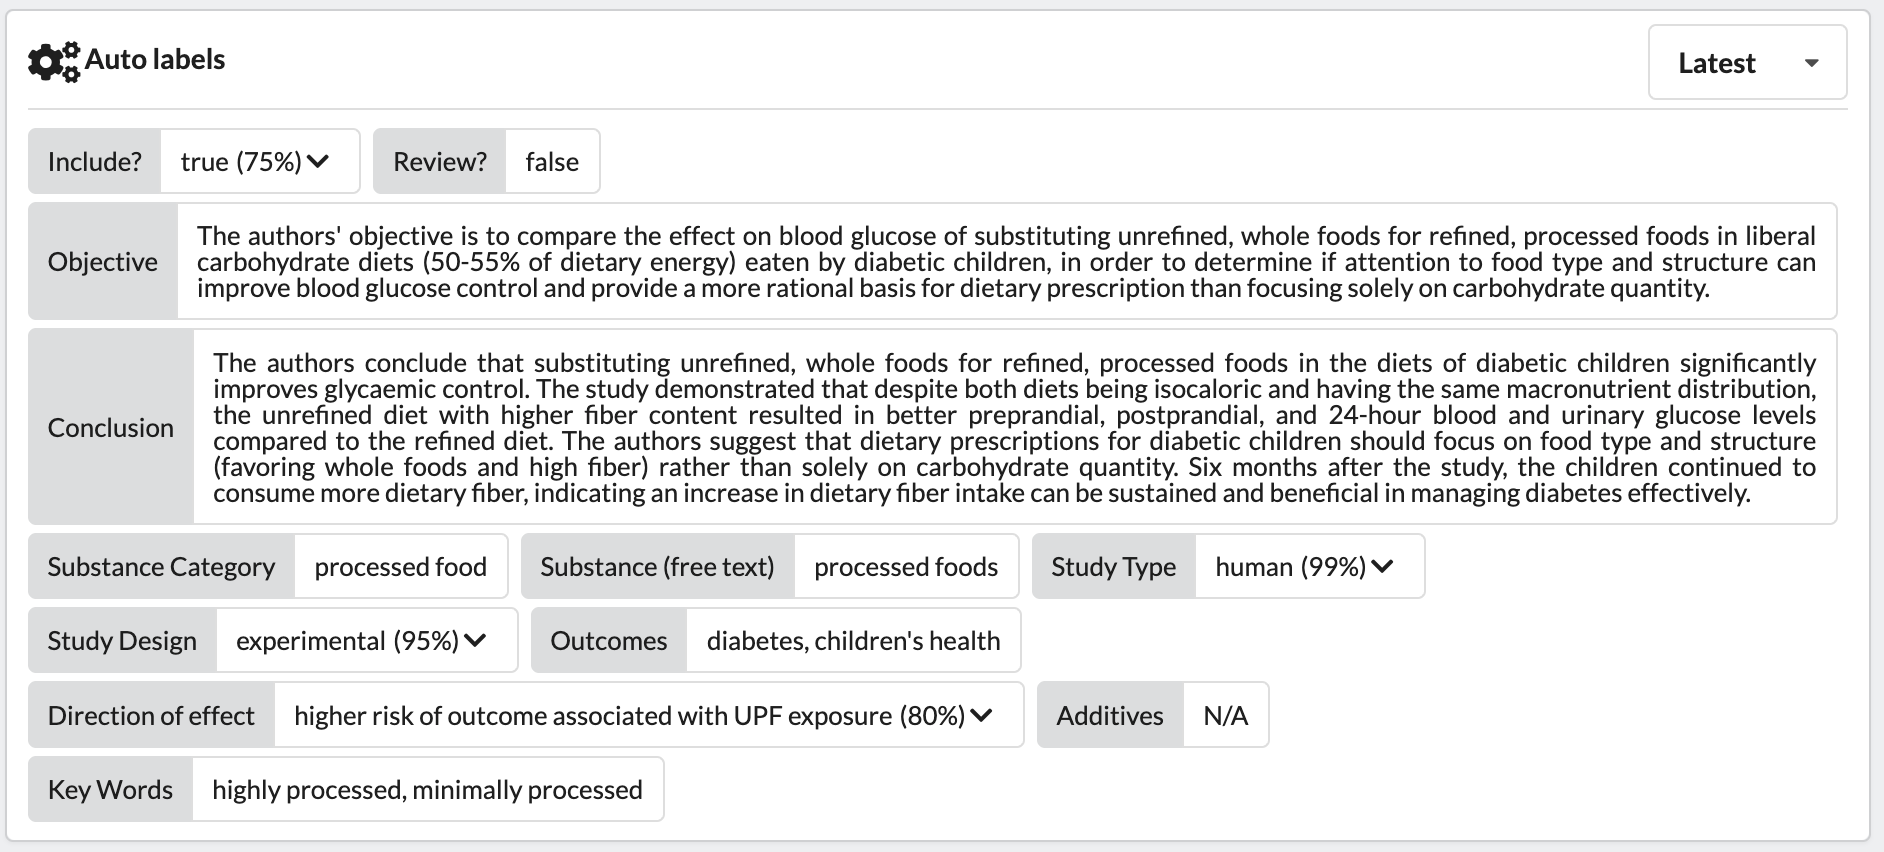The height and width of the screenshot is (852, 1884).
Task: Click the Outcomes diabetes, children's health value
Action: [x=853, y=641]
